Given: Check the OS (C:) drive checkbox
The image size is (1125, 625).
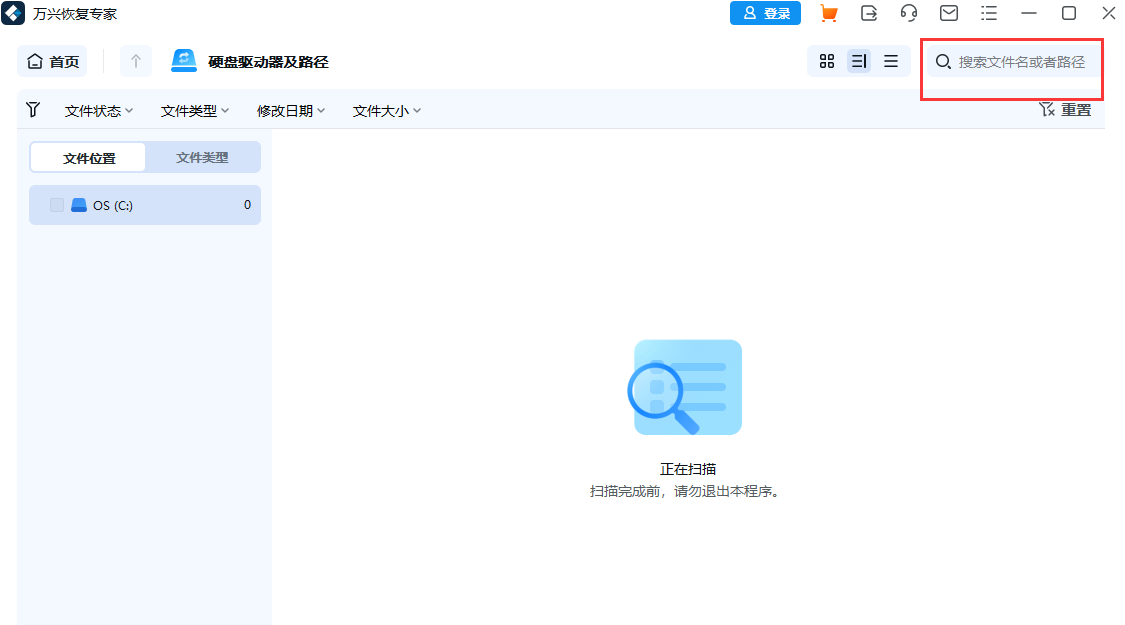Looking at the screenshot, I should (x=56, y=204).
